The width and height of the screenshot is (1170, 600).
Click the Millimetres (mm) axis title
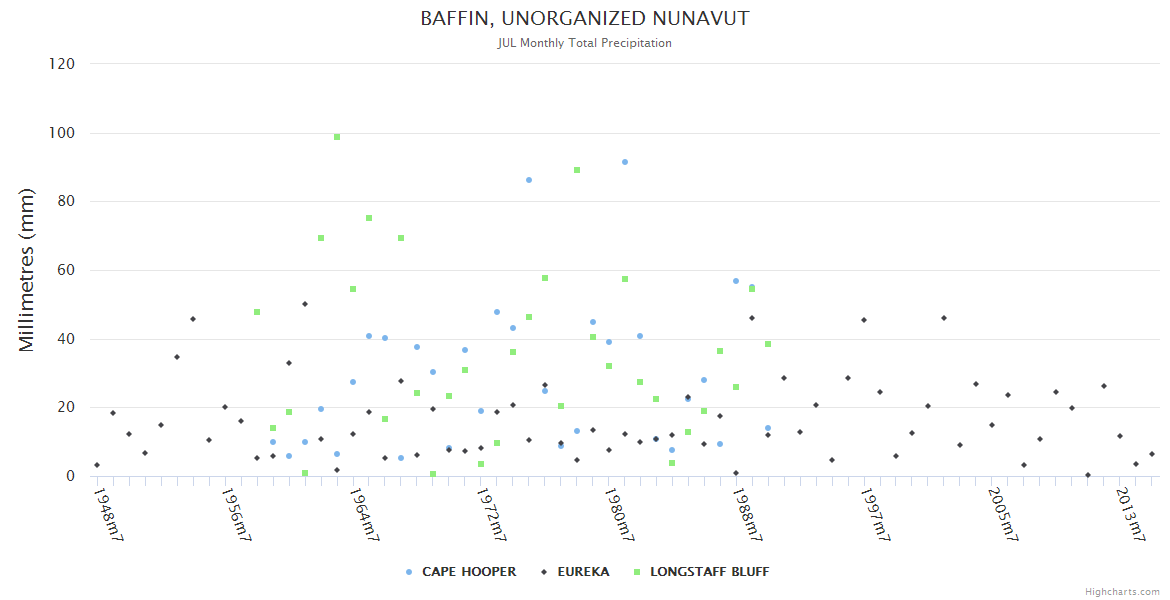(27, 270)
